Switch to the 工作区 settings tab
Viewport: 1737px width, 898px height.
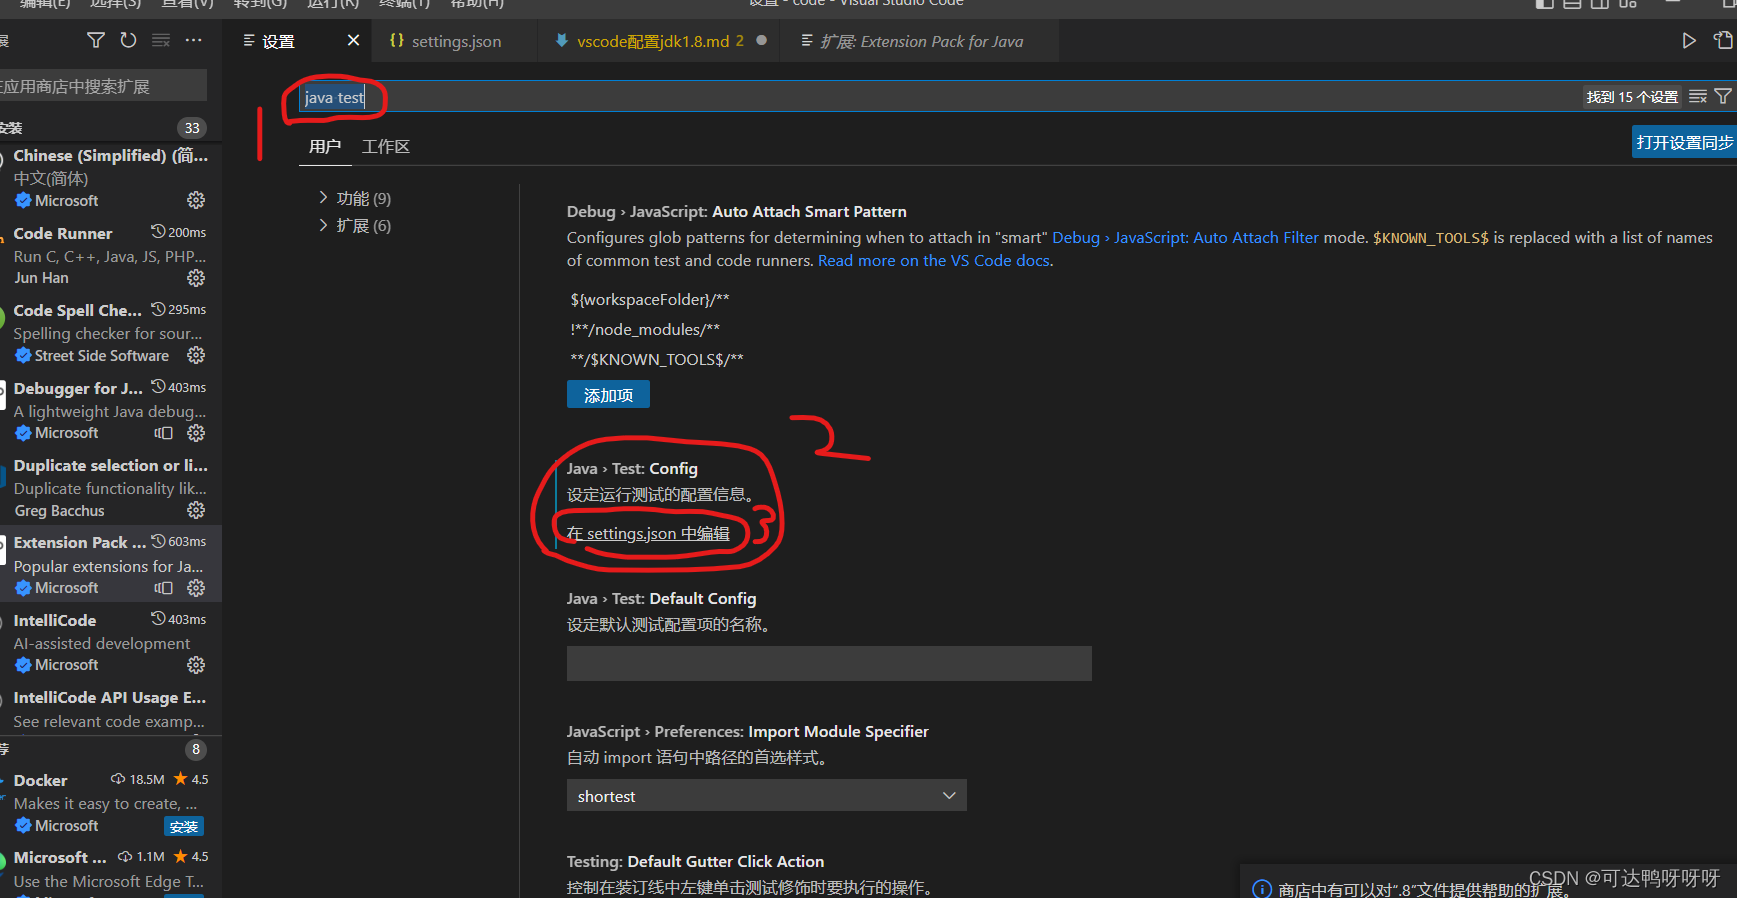point(386,147)
